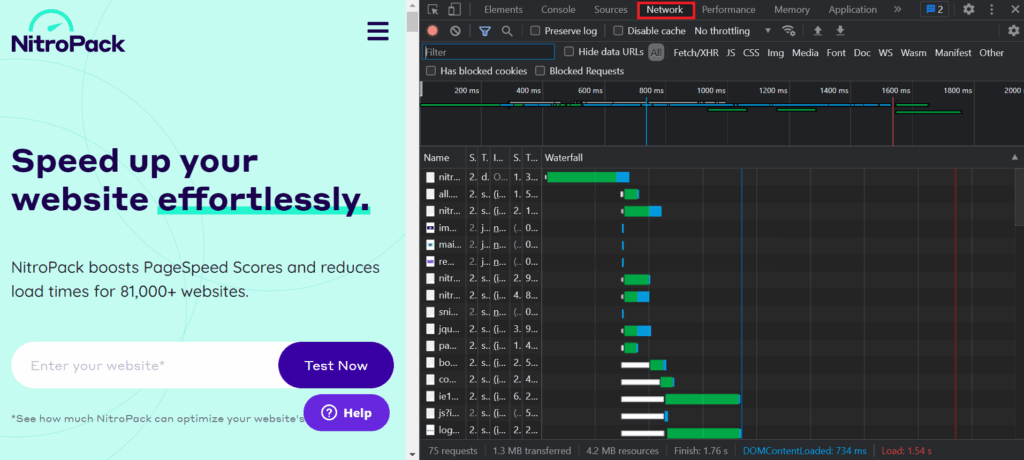Click the sort arrow in the Waterfall header
The height and width of the screenshot is (460, 1024).
click(1014, 157)
